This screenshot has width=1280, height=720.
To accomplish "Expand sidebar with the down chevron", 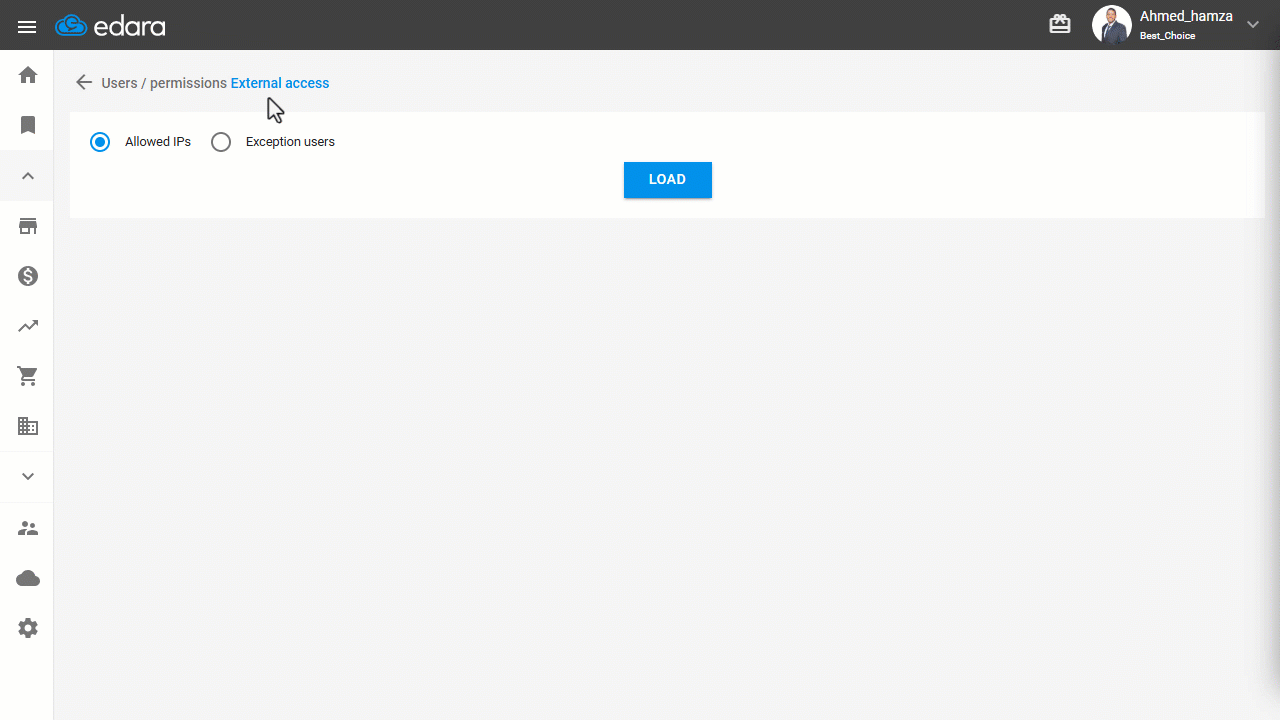I will click(28, 477).
